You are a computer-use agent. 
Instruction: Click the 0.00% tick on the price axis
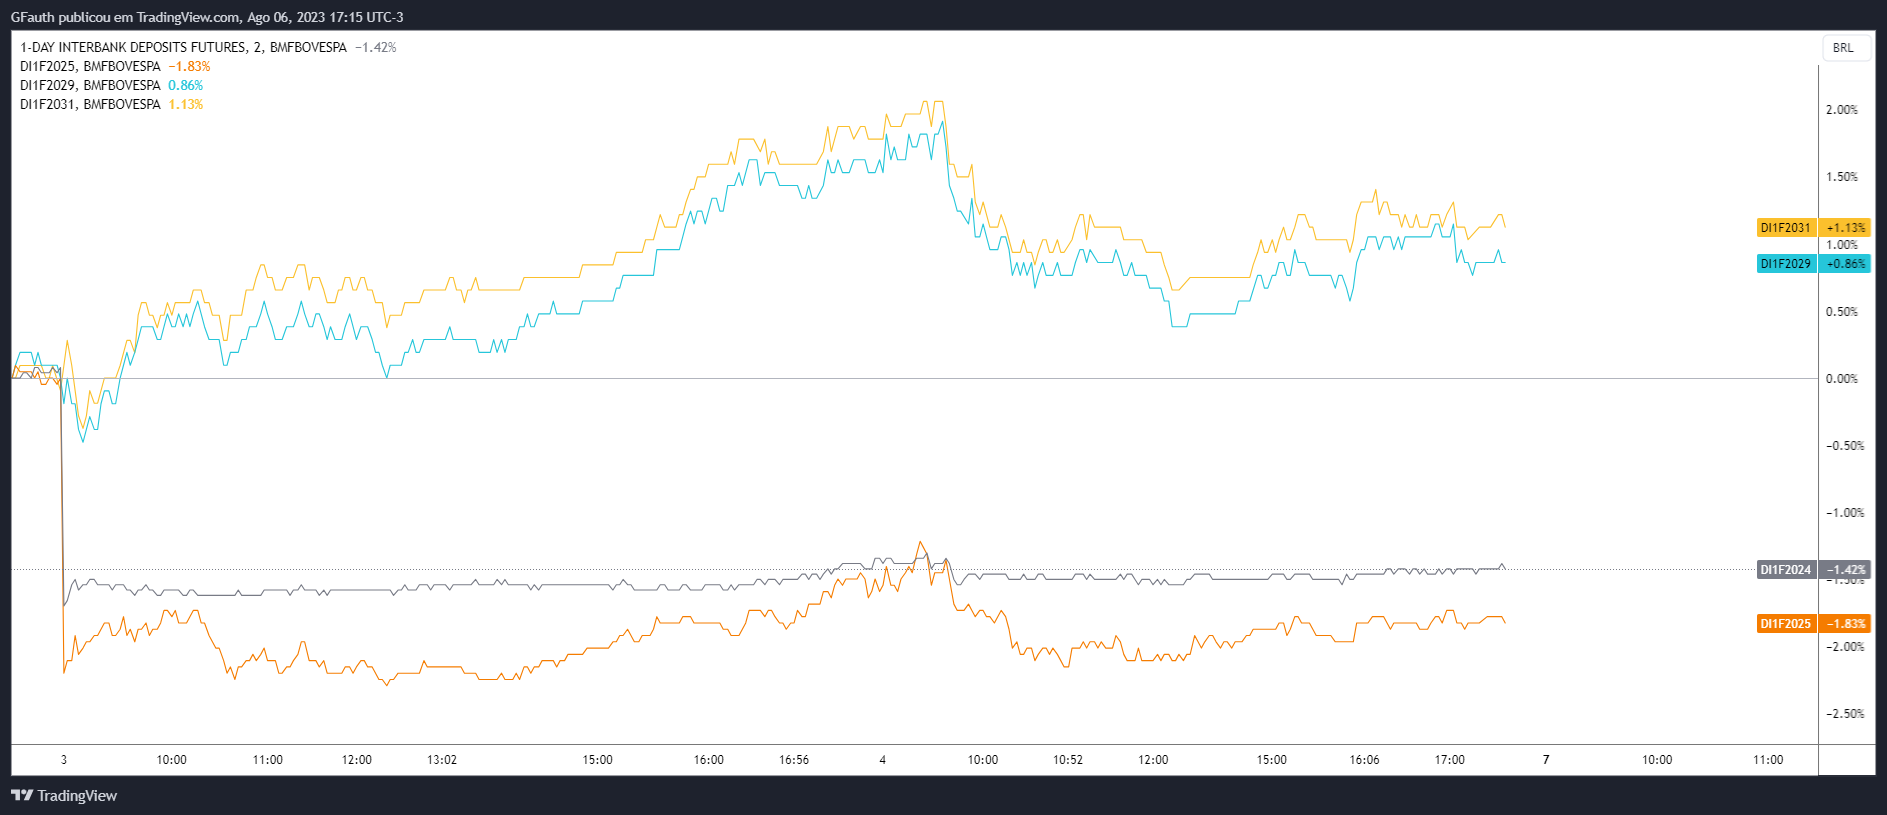pyautogui.click(x=1842, y=379)
